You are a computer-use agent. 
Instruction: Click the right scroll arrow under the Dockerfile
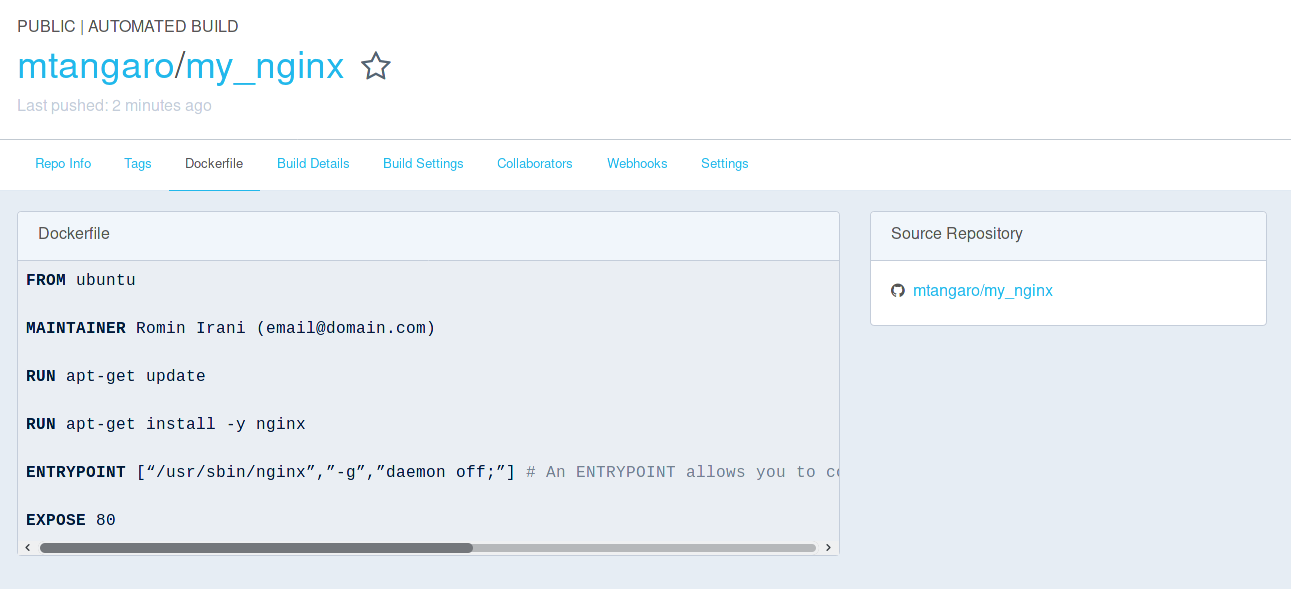[x=828, y=548]
